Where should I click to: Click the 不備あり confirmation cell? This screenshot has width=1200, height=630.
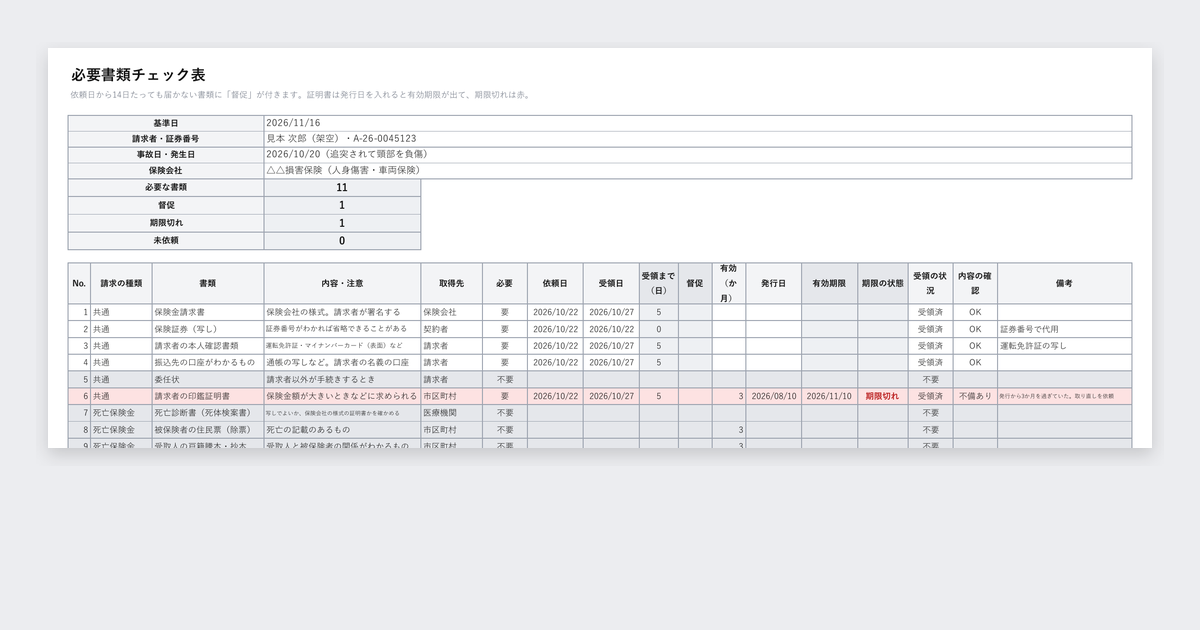975,396
